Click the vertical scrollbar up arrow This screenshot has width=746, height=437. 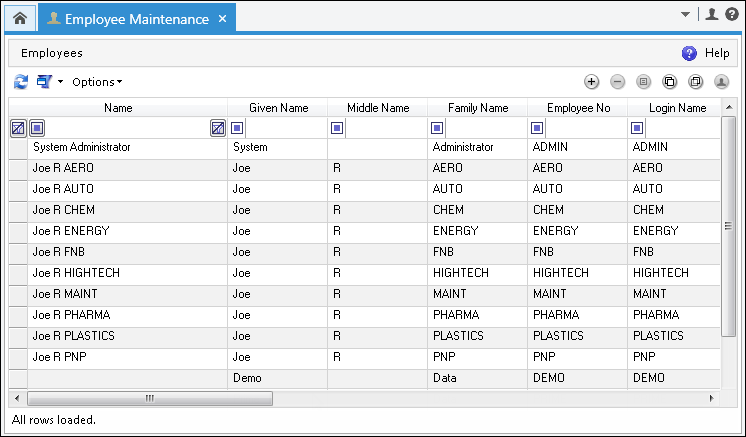point(729,107)
